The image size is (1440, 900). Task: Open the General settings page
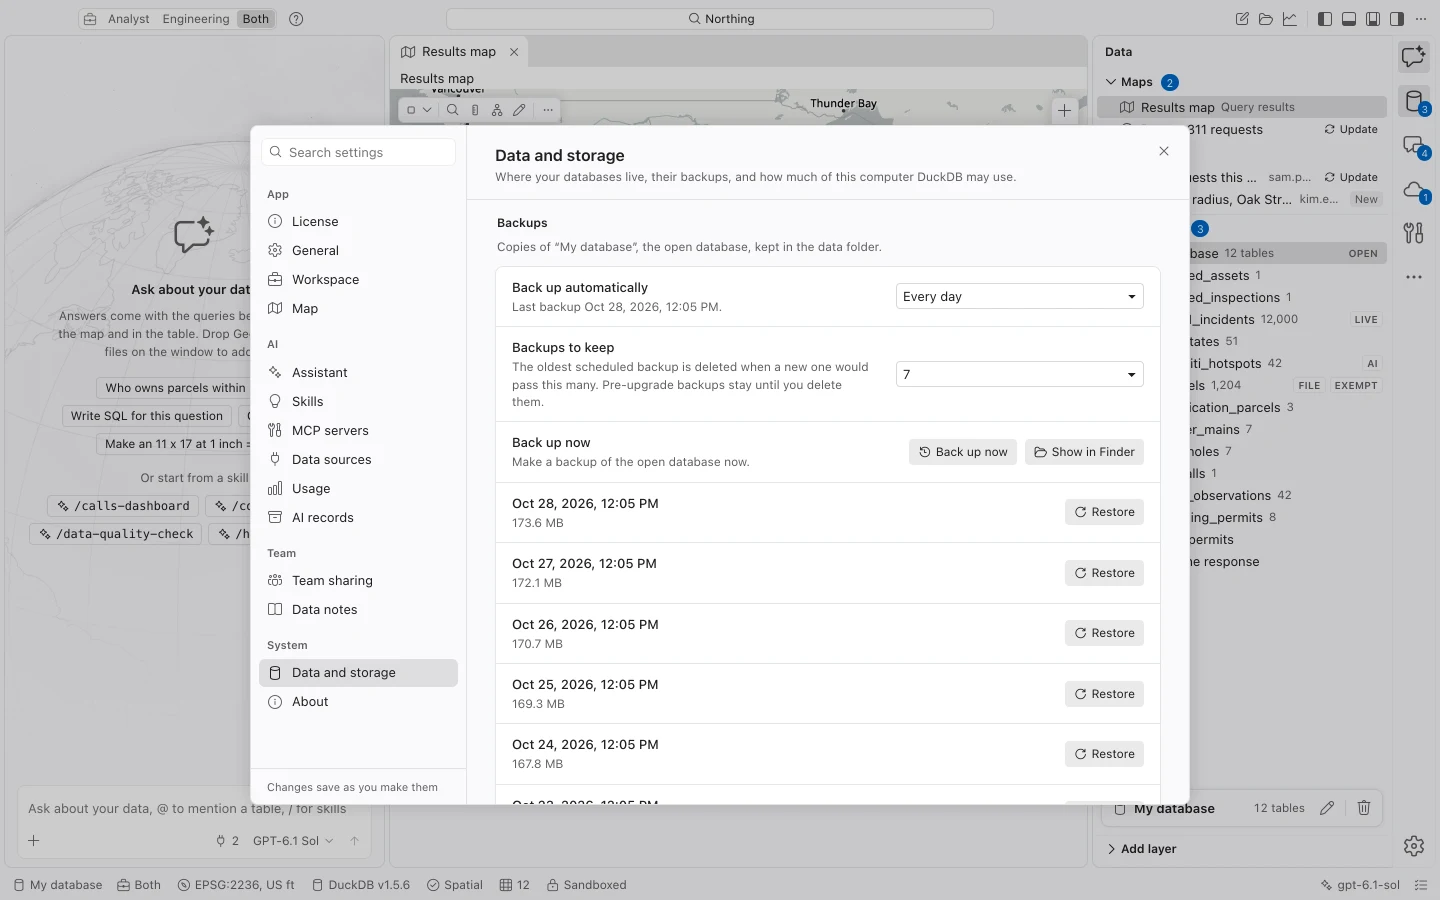pyautogui.click(x=358, y=251)
